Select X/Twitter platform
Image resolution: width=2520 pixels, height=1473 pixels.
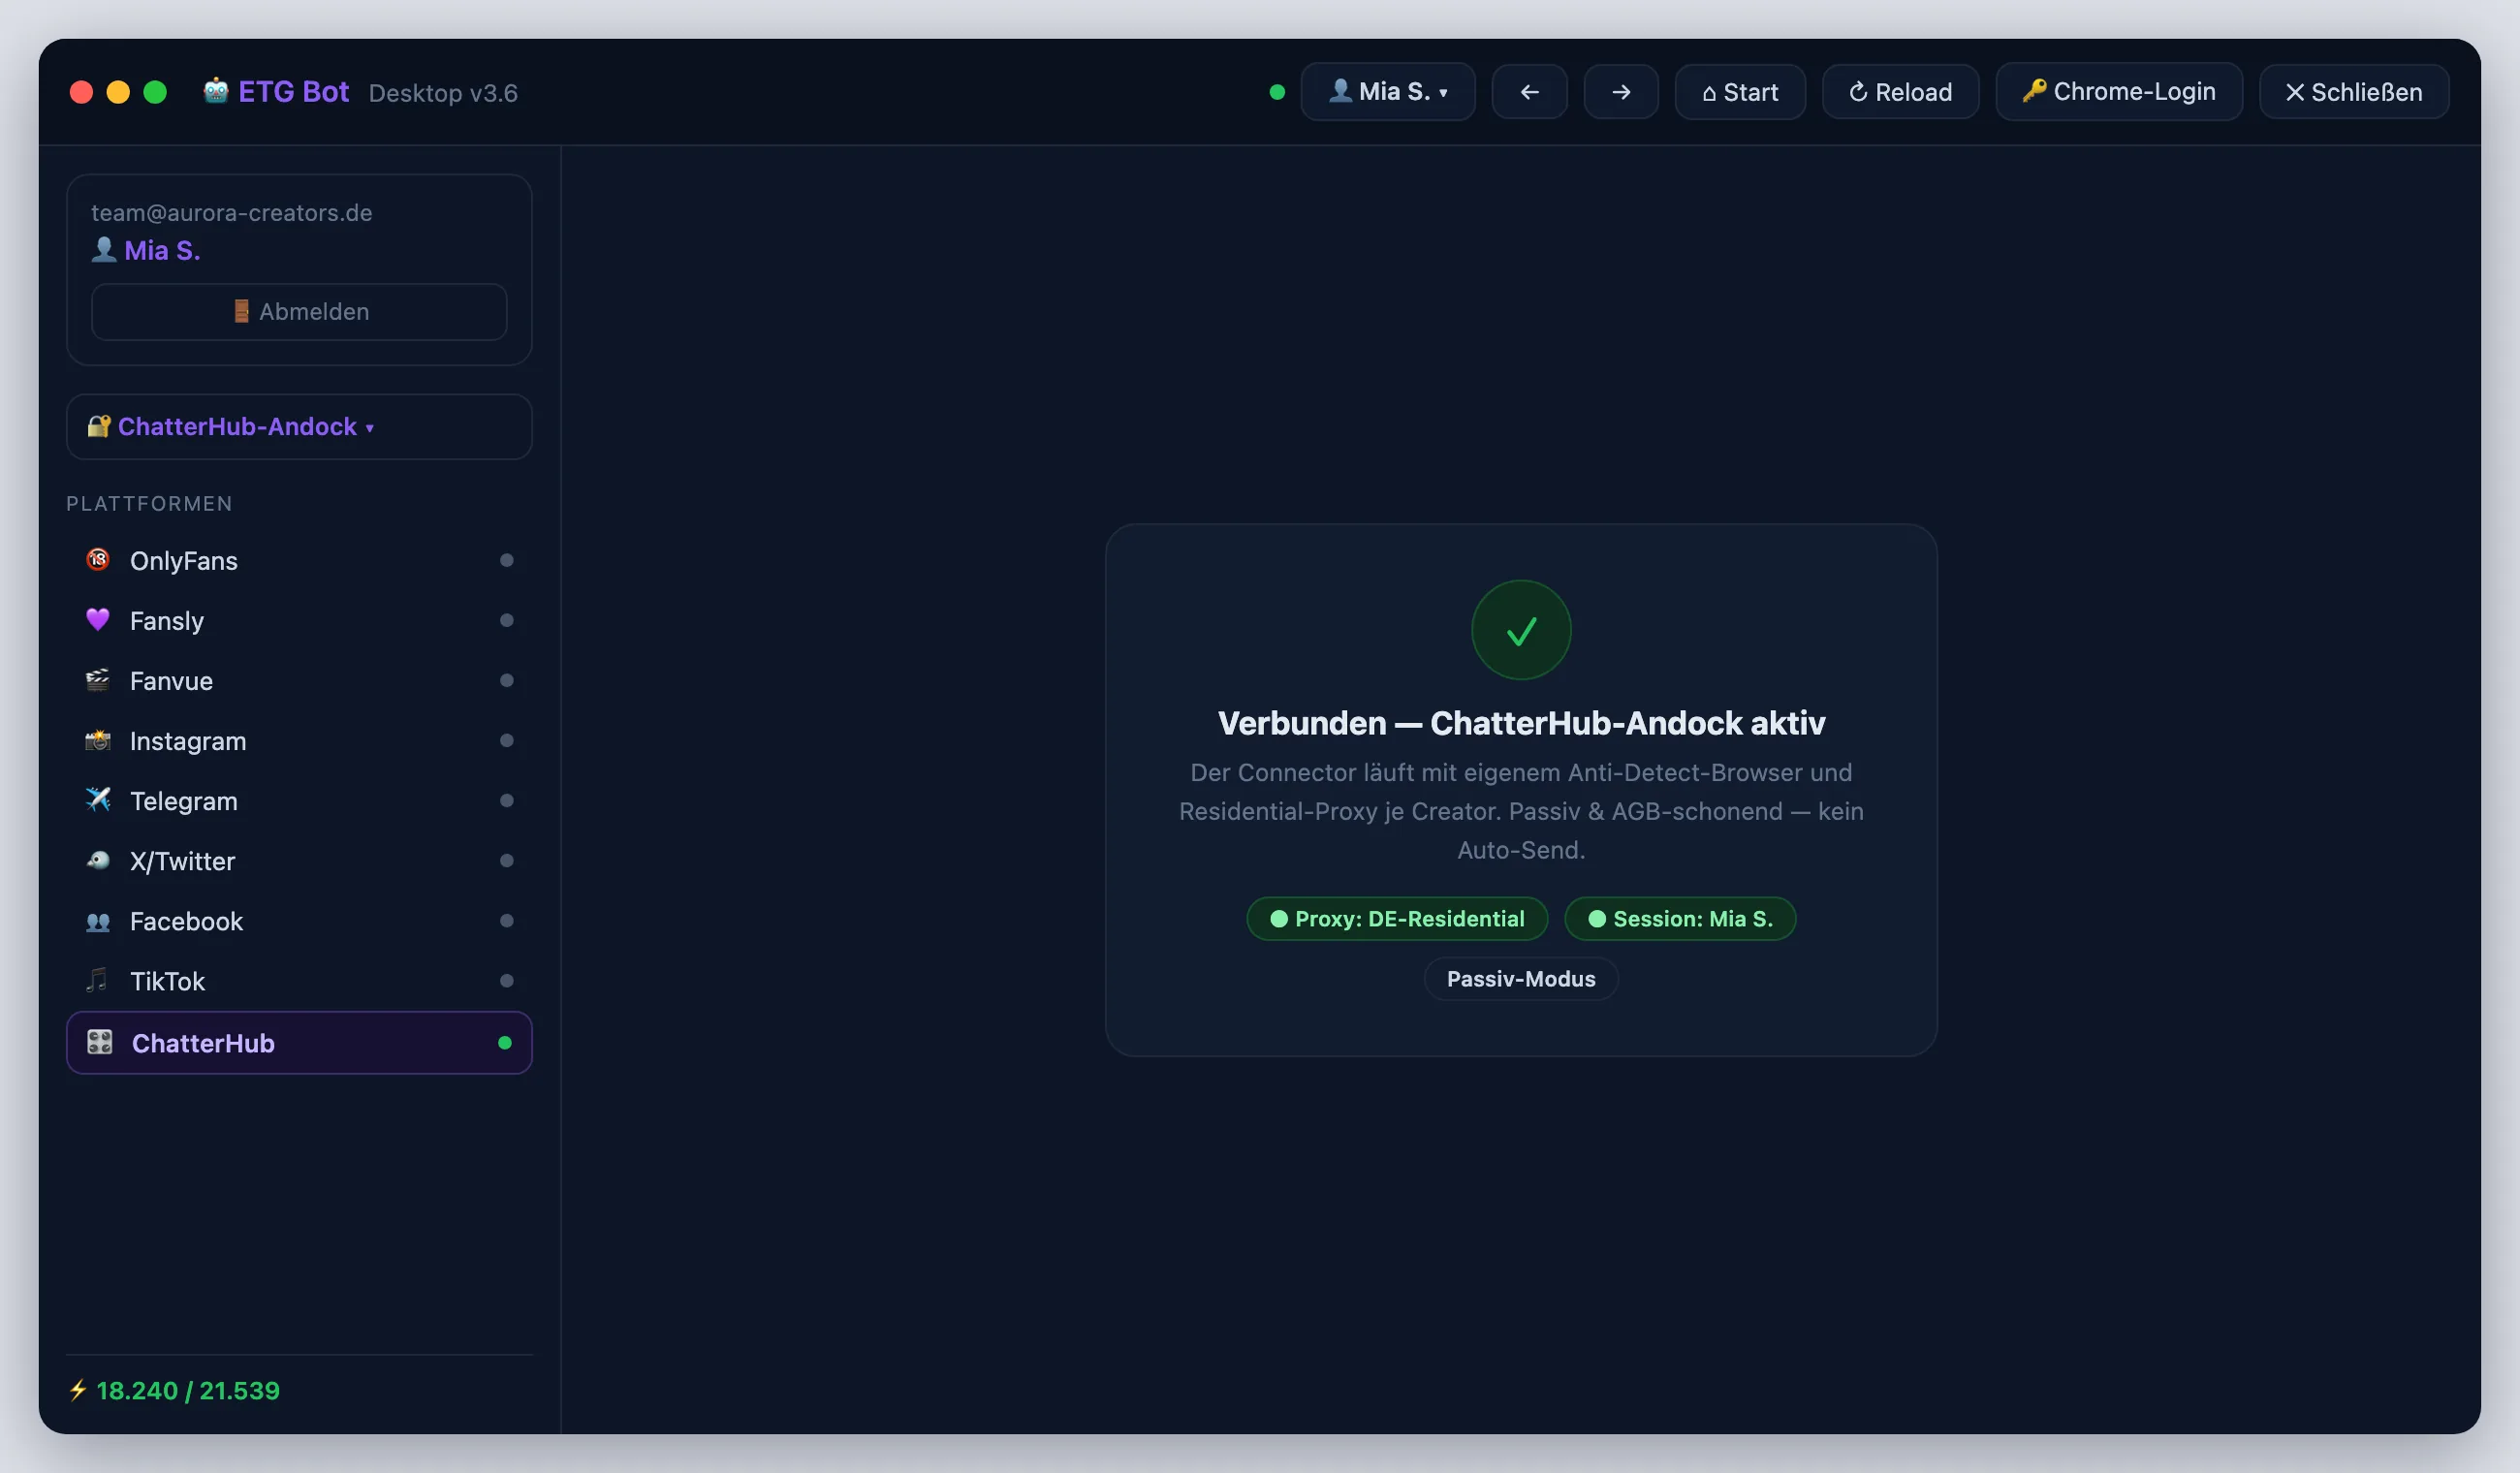[299, 861]
